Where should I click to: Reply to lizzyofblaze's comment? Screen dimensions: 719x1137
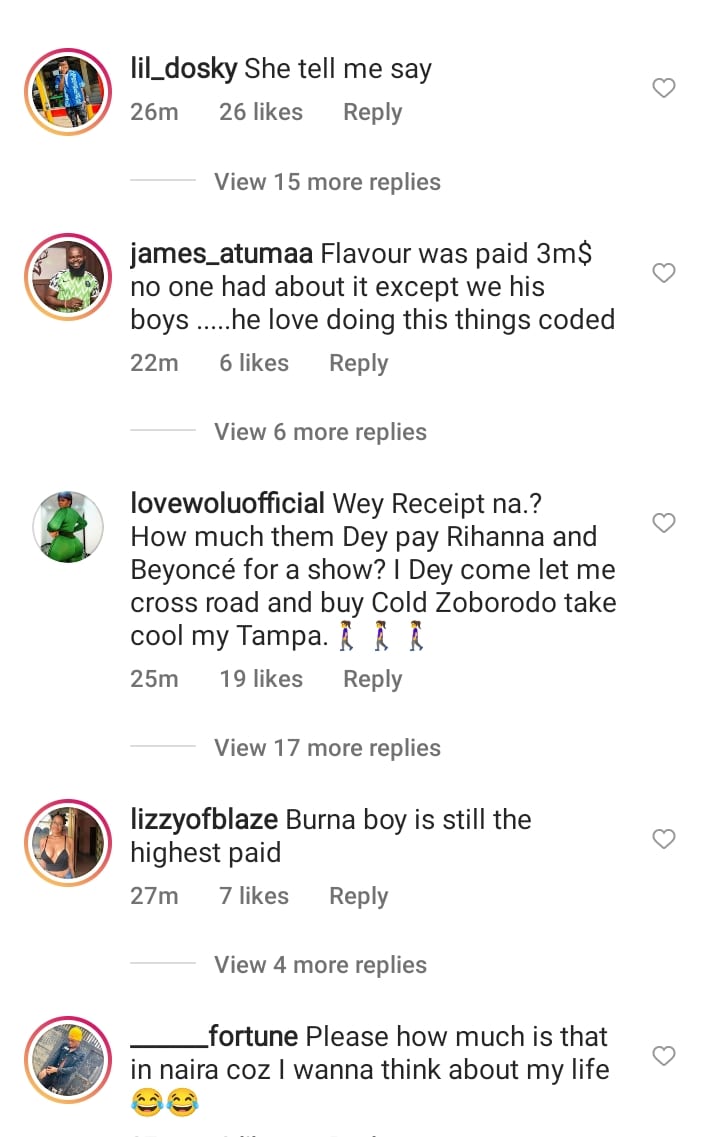(x=359, y=896)
